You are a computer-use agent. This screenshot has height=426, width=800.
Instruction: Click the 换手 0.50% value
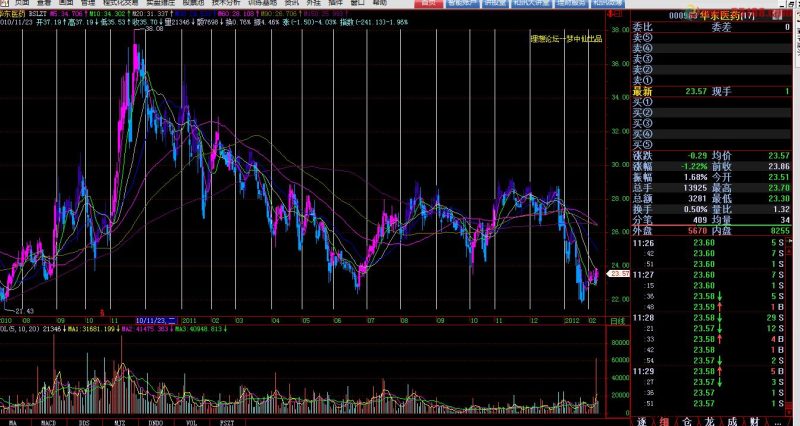pos(695,209)
